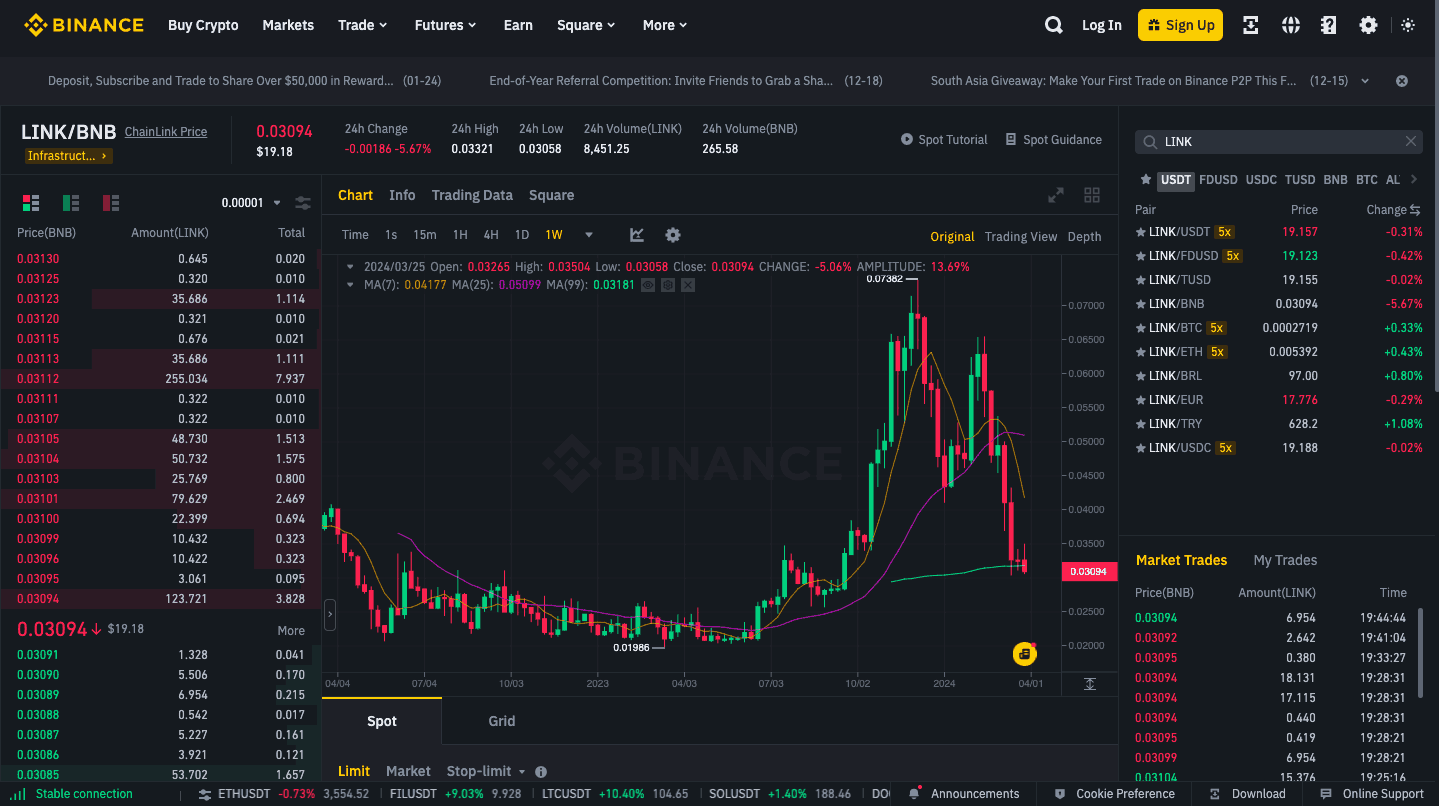Open price precision 0.00001 dropdown
The height and width of the screenshot is (806, 1439).
click(251, 203)
